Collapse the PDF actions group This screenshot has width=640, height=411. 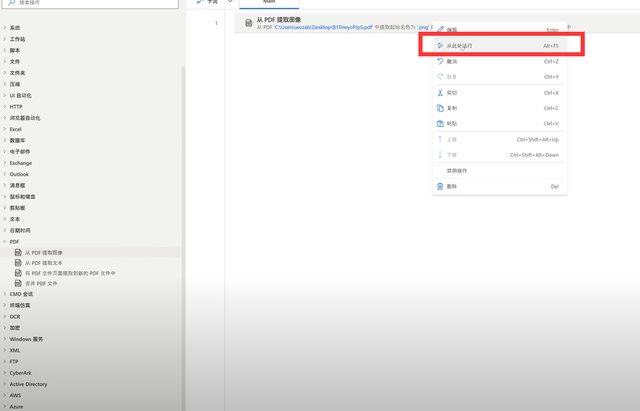click(5, 242)
